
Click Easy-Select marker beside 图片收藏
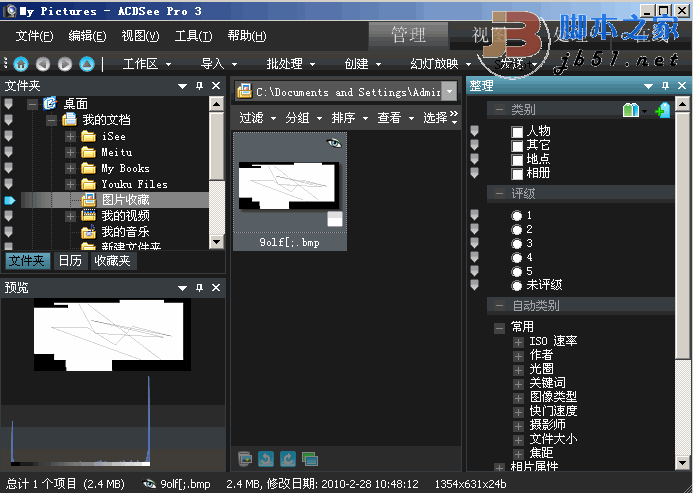point(9,200)
